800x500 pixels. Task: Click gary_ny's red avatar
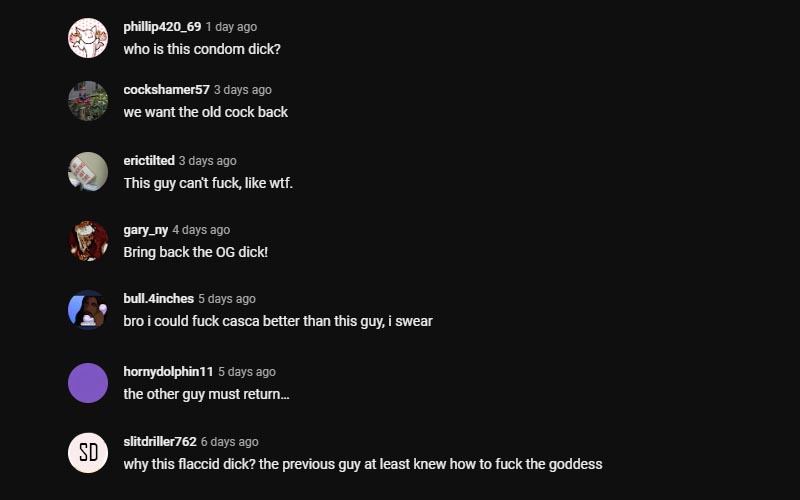(x=88, y=241)
